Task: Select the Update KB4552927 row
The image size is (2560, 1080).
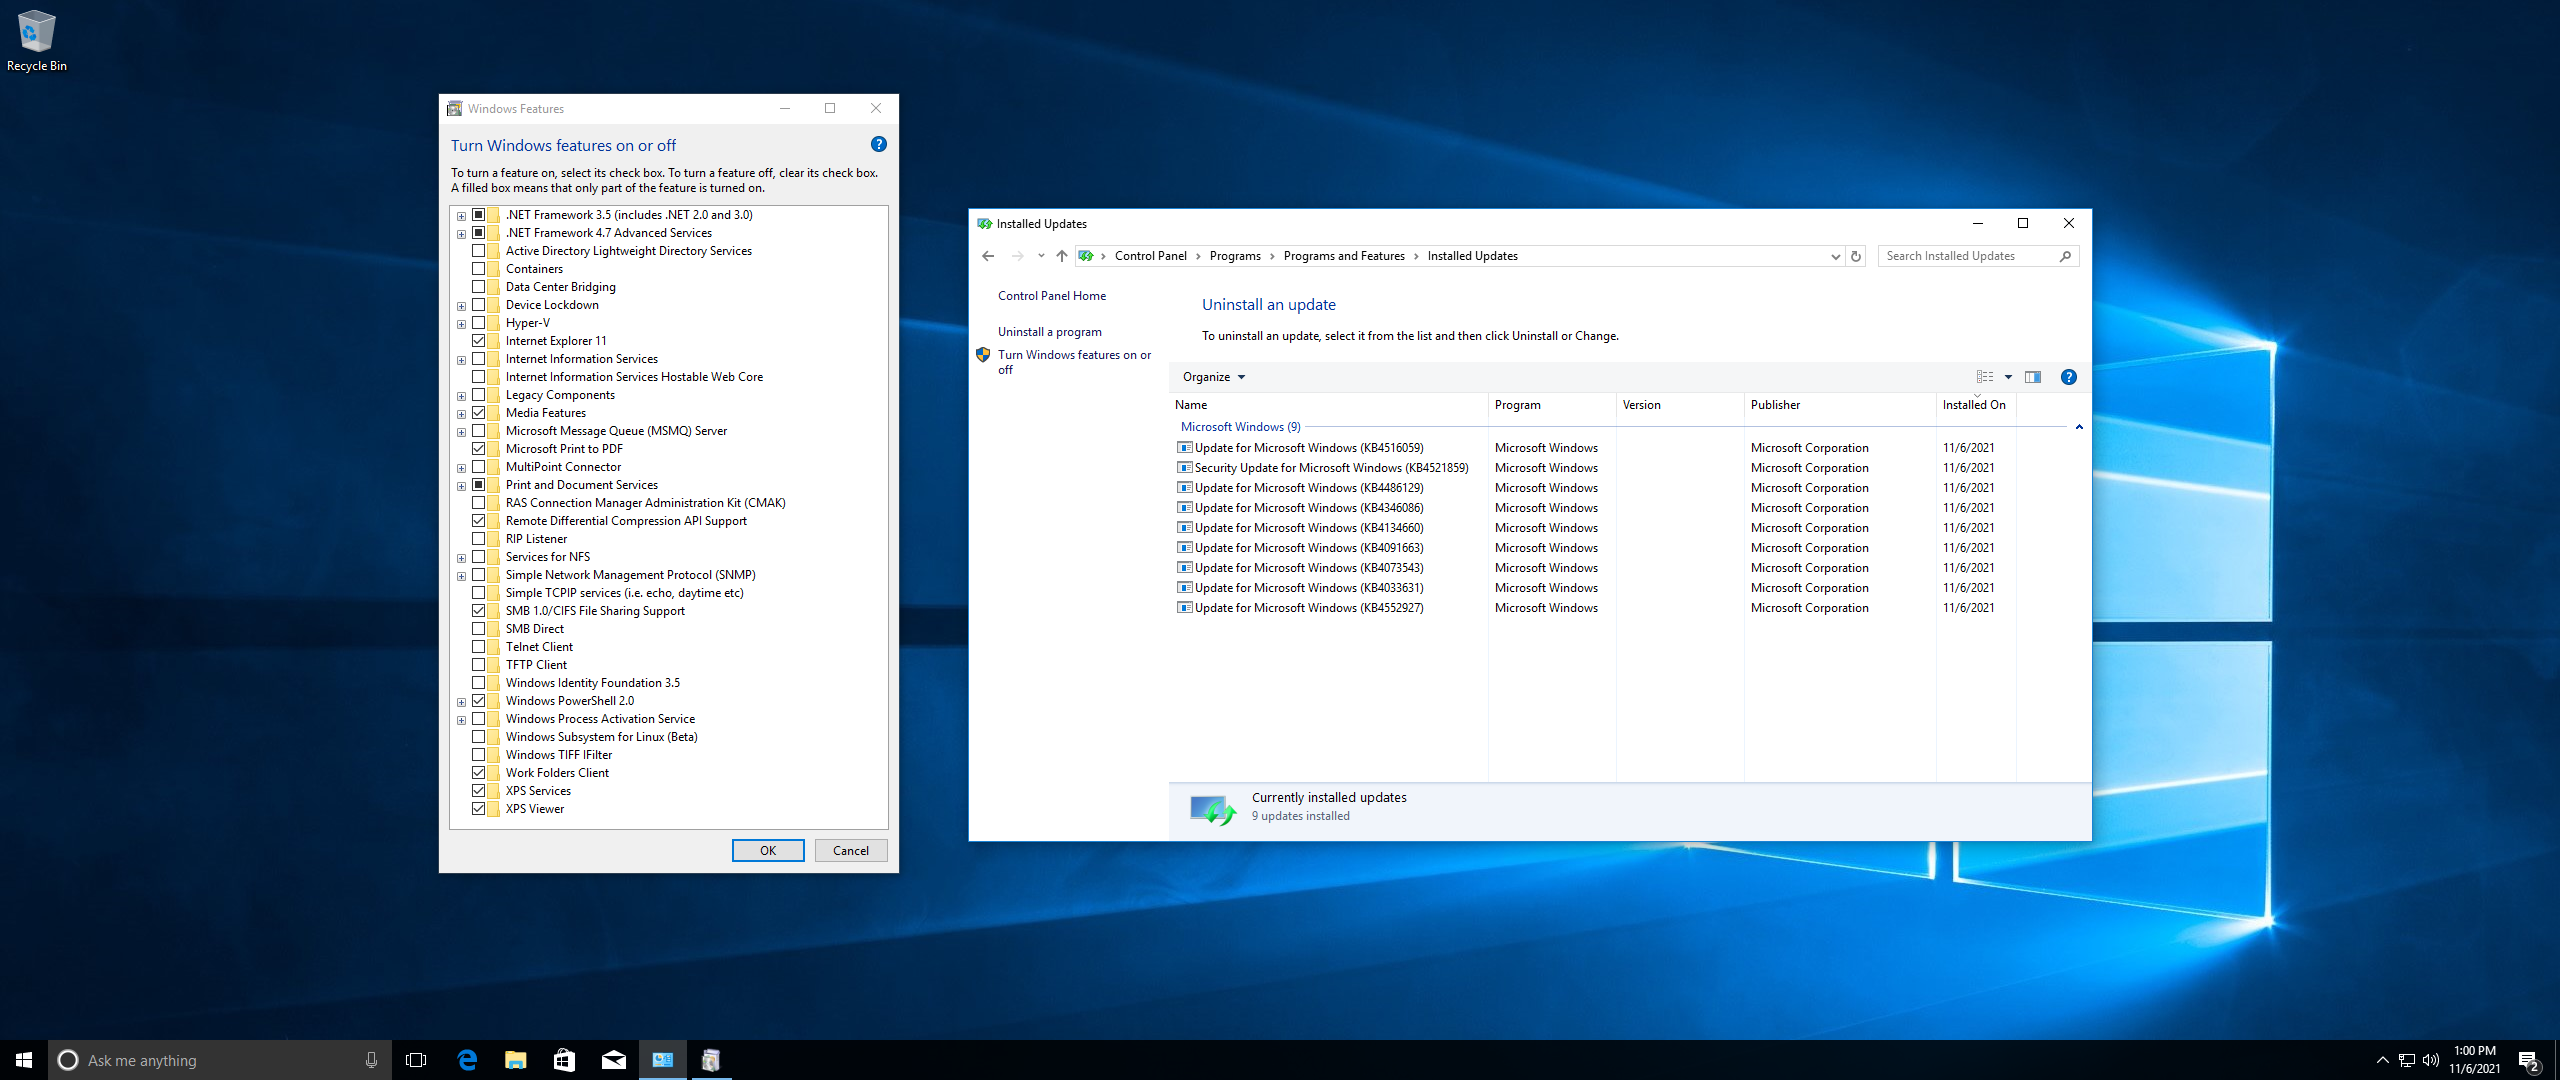Action: click(1594, 608)
